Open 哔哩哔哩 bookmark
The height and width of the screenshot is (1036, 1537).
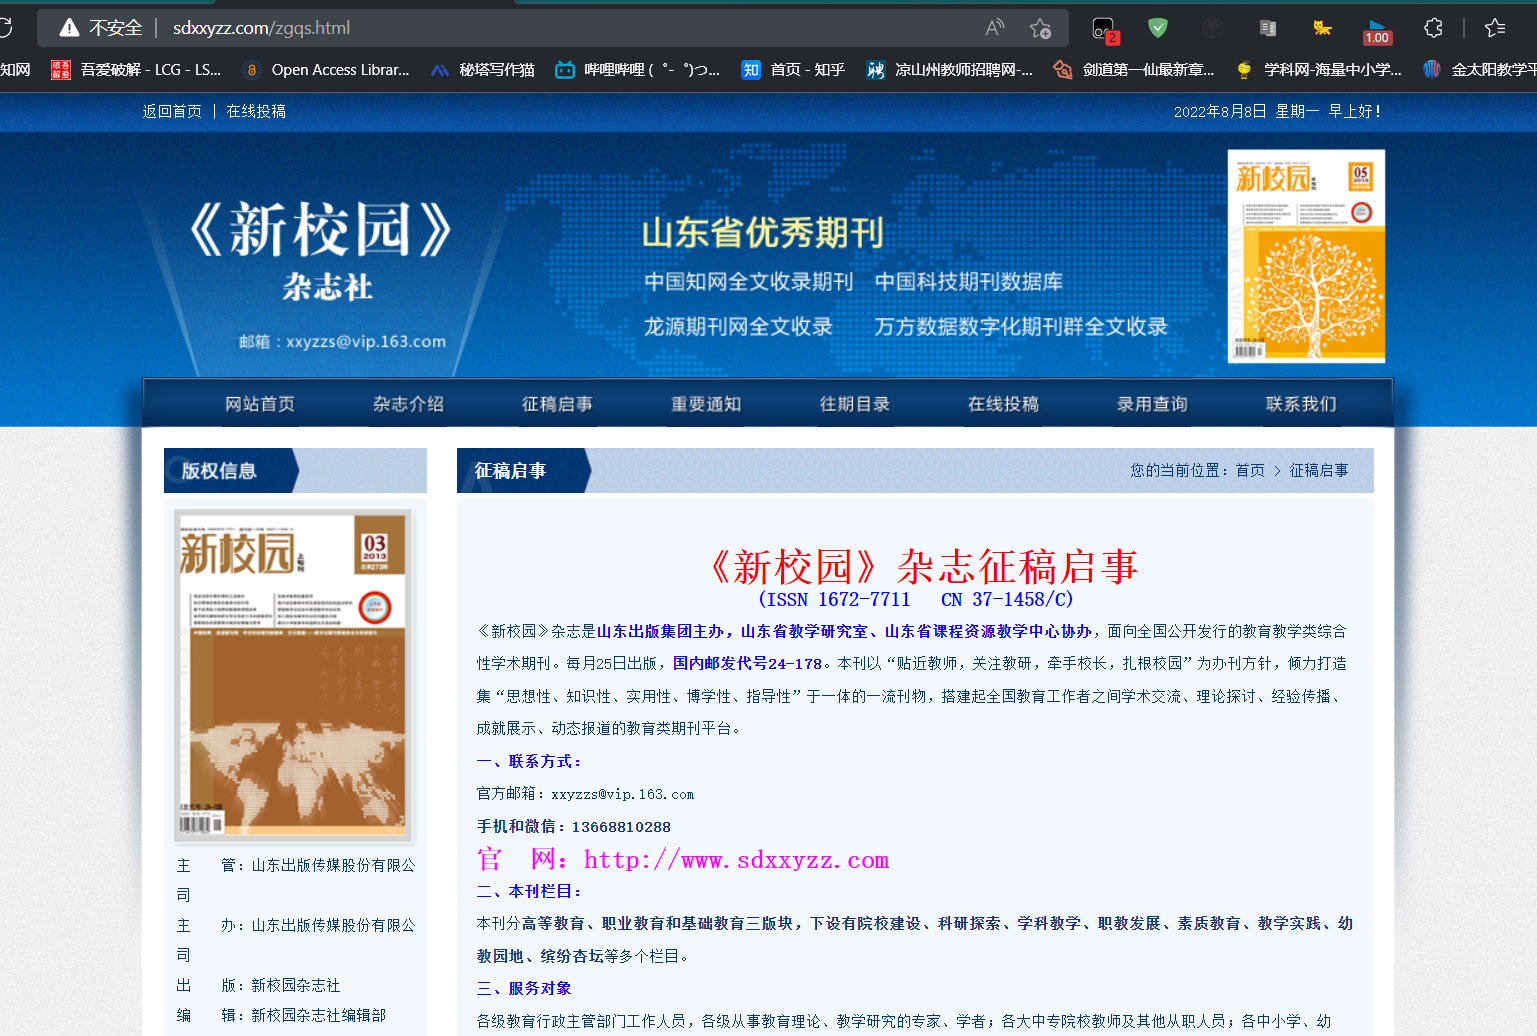638,69
